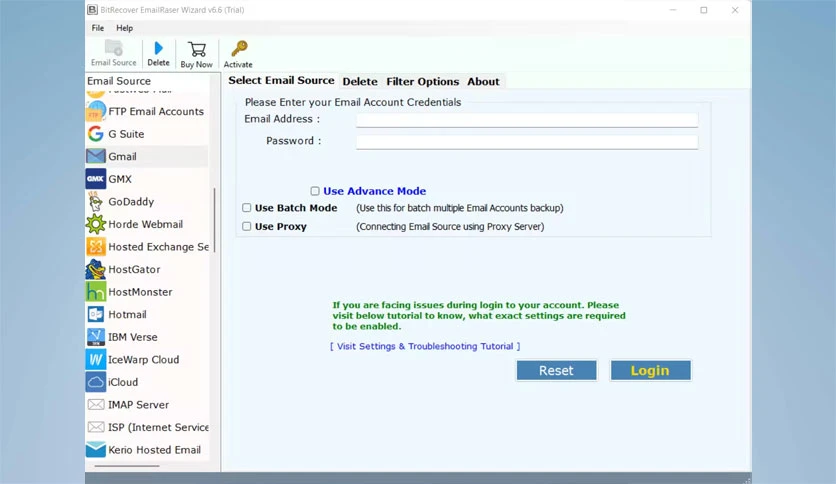Switch to Select Email Source tab

click(x=281, y=80)
